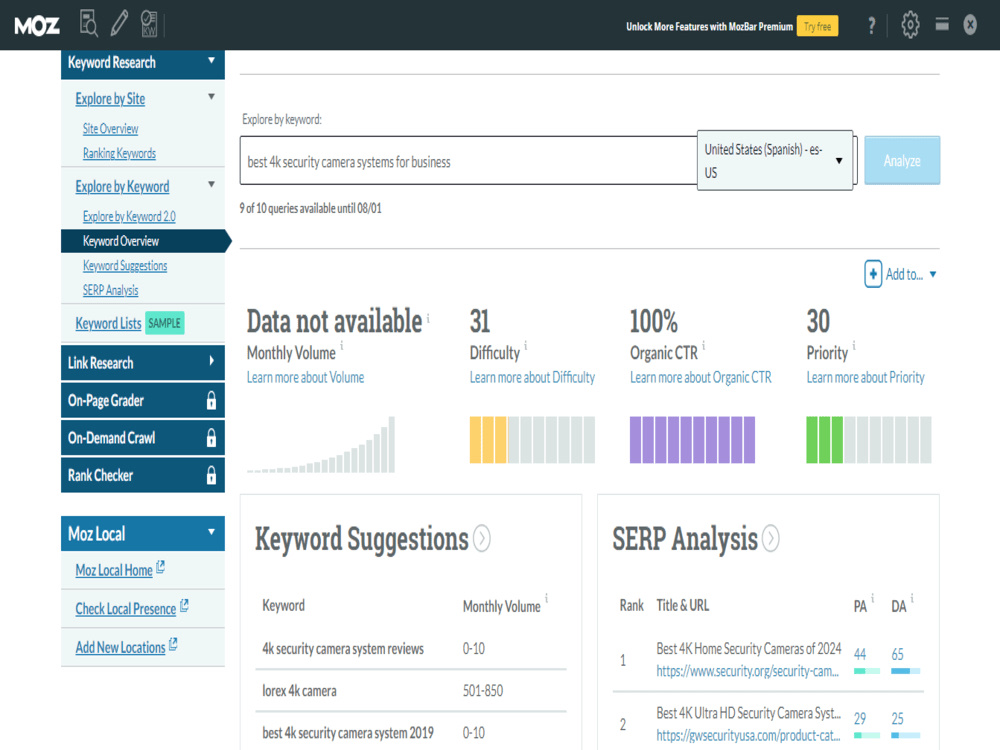Viewport: 1000px width, 750px height.
Task: Open Keyword Suggestions in the sidebar
Action: (x=125, y=266)
